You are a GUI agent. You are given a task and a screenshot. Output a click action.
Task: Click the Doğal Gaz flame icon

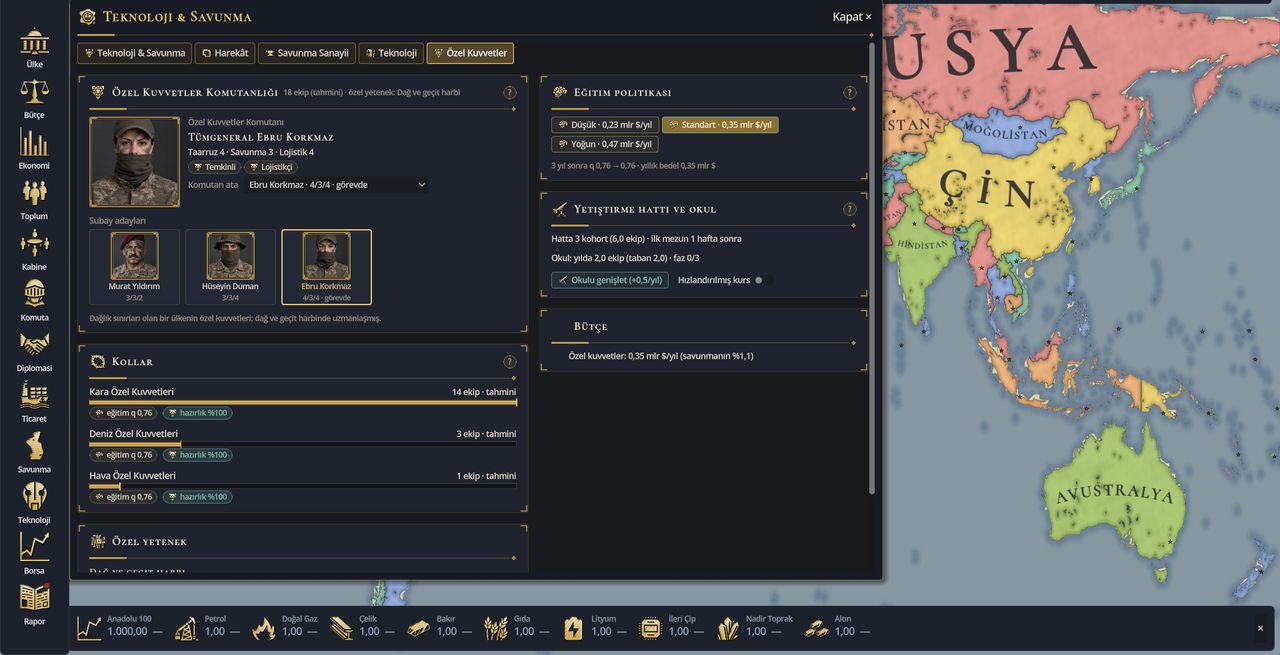pos(264,628)
